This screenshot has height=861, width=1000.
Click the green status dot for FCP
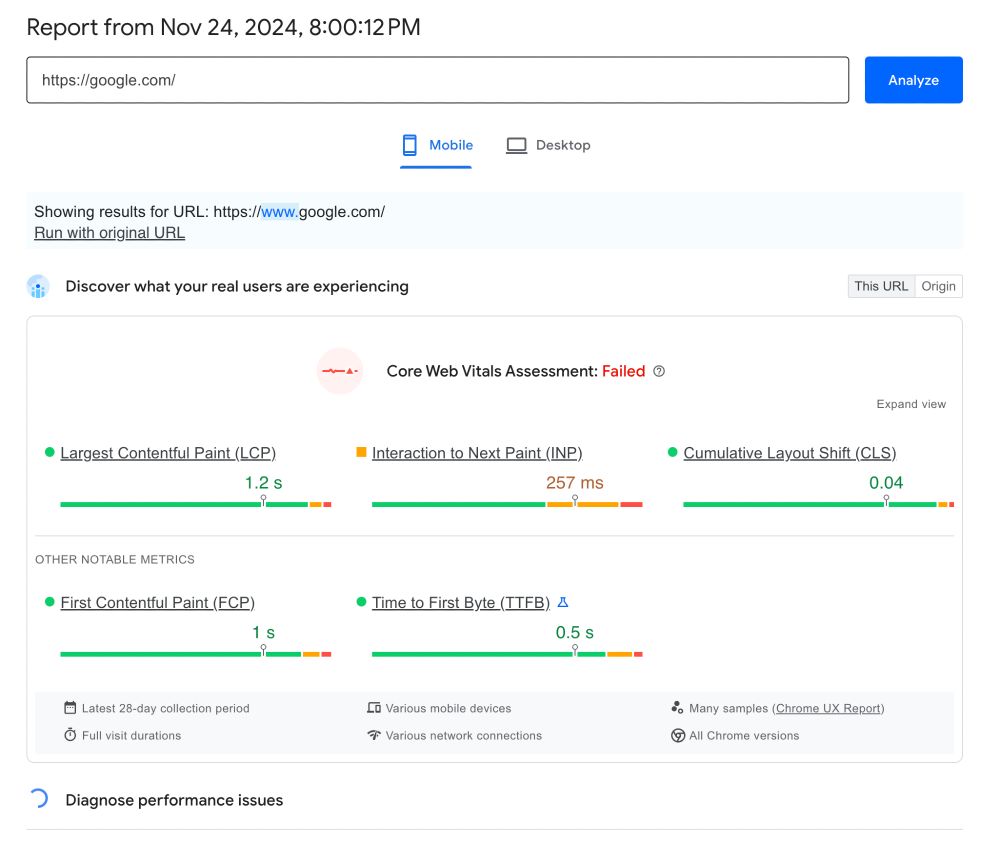click(x=50, y=601)
